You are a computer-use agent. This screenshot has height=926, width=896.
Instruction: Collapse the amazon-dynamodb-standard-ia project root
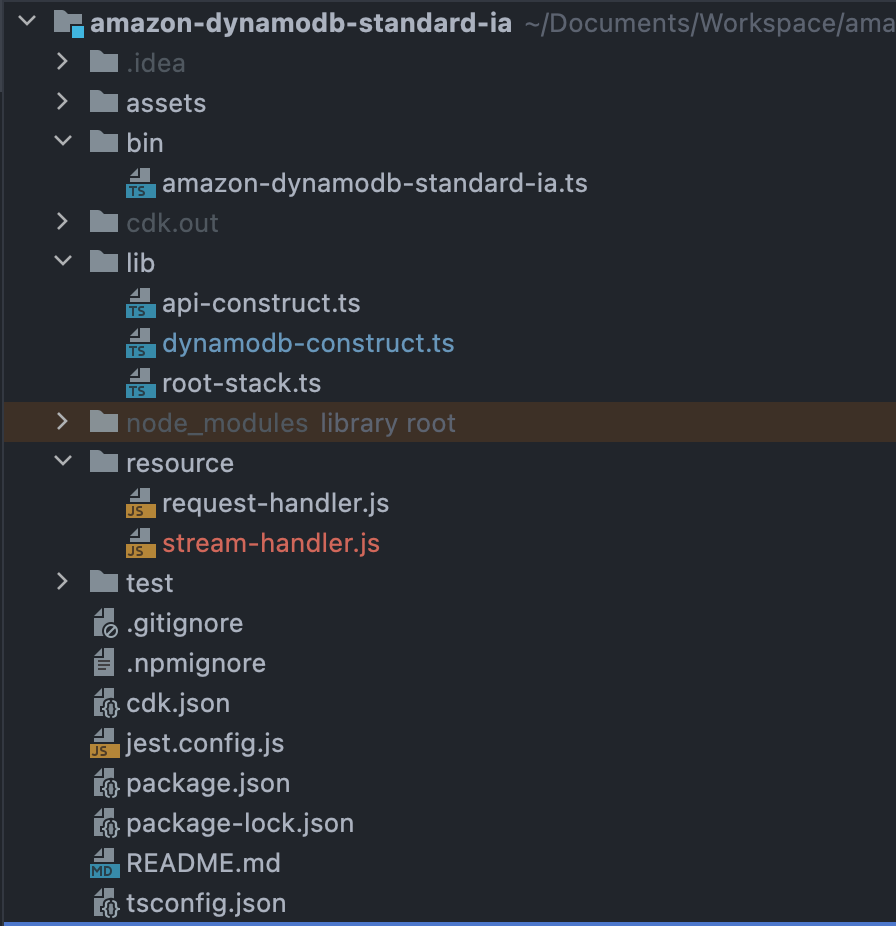pyautogui.click(x=27, y=22)
